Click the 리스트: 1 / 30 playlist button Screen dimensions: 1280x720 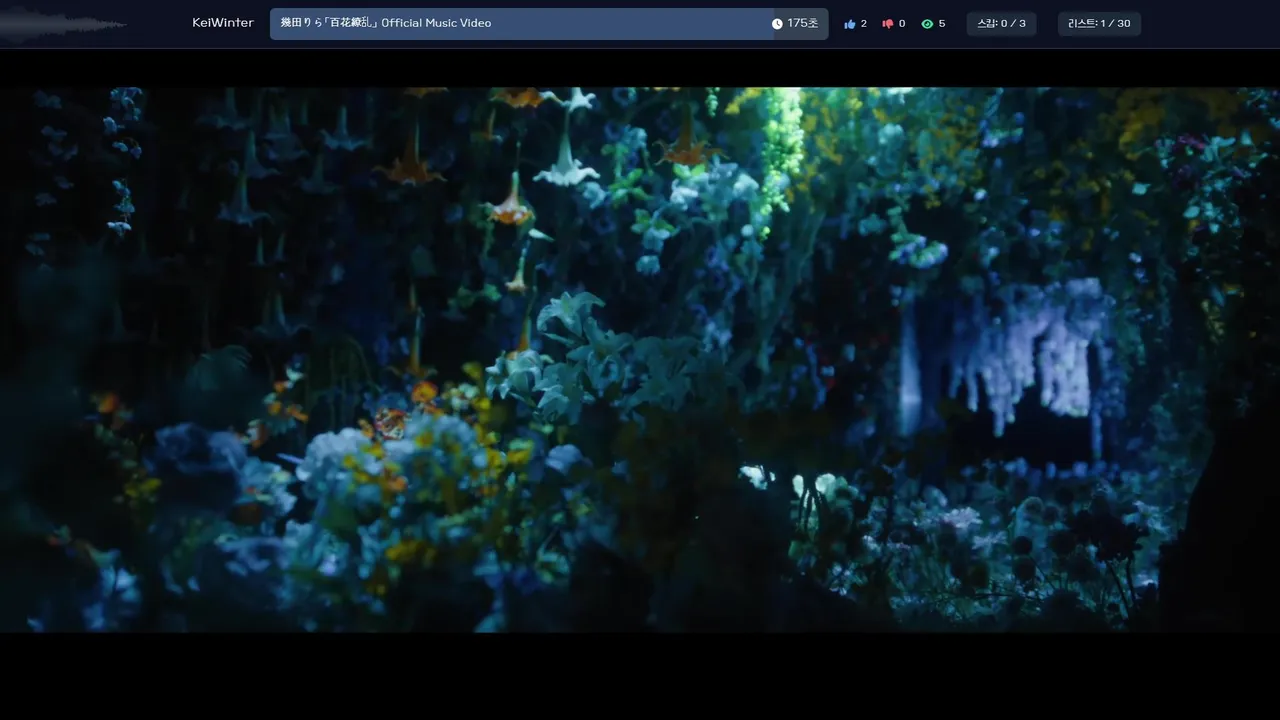click(x=1099, y=24)
